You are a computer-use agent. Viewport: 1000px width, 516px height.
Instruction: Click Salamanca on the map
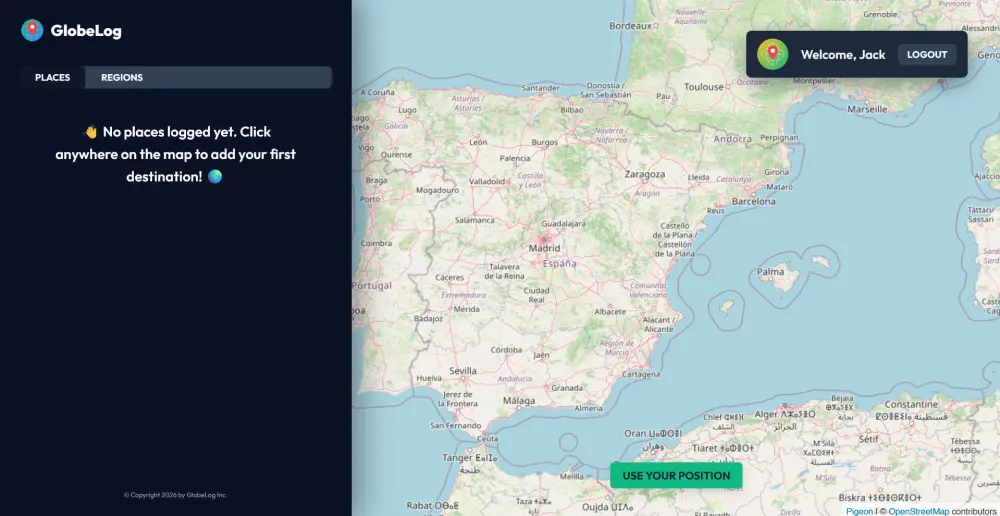474,220
